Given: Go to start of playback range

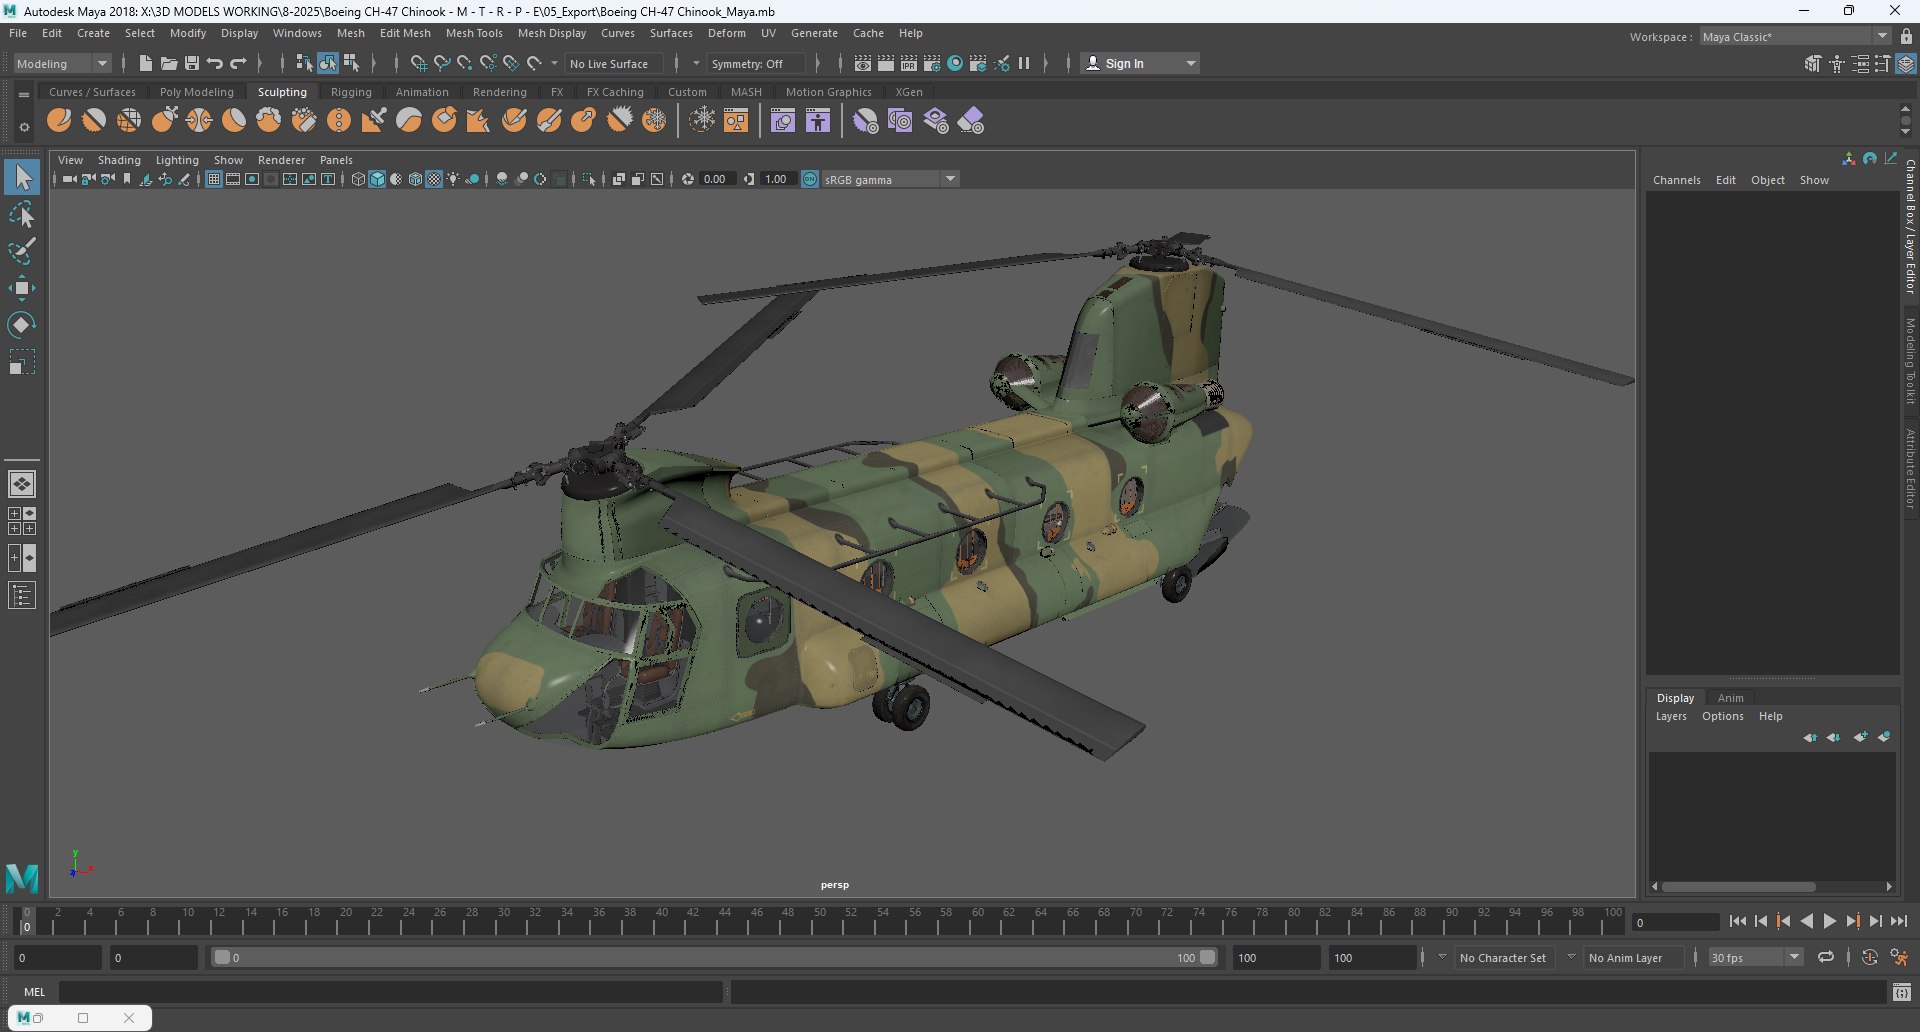Looking at the screenshot, I should (1737, 922).
